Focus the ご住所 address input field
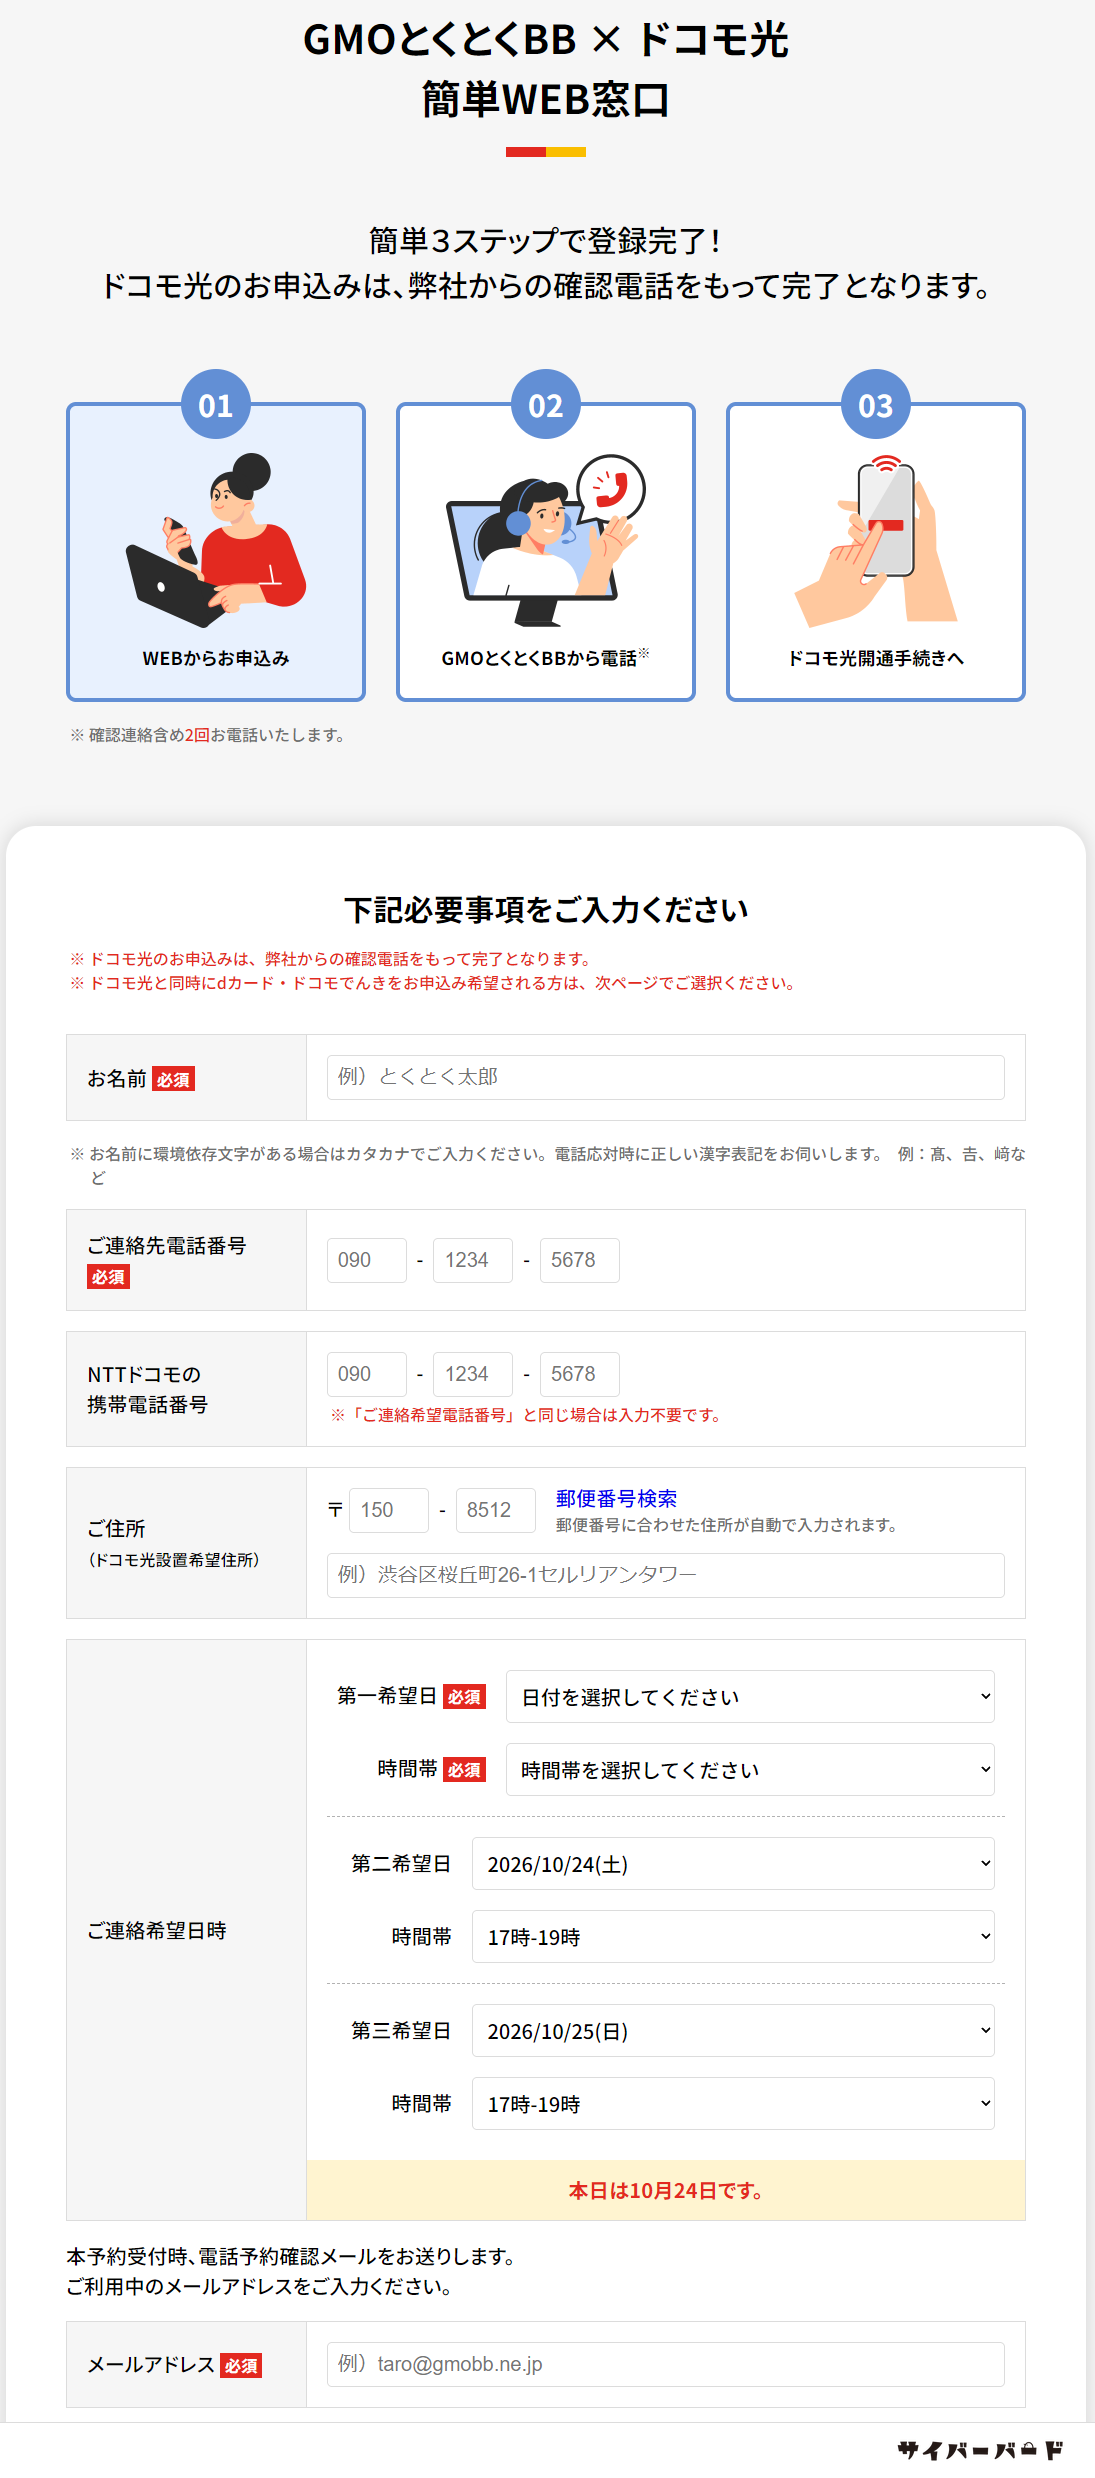The image size is (1095, 2478). click(x=666, y=1575)
